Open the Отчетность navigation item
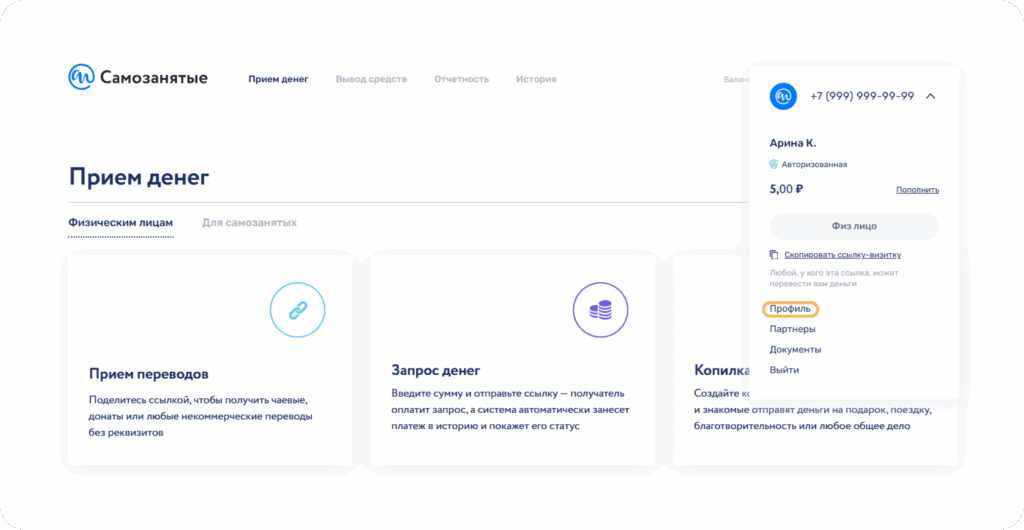The height and width of the screenshot is (530, 1024). pos(461,79)
